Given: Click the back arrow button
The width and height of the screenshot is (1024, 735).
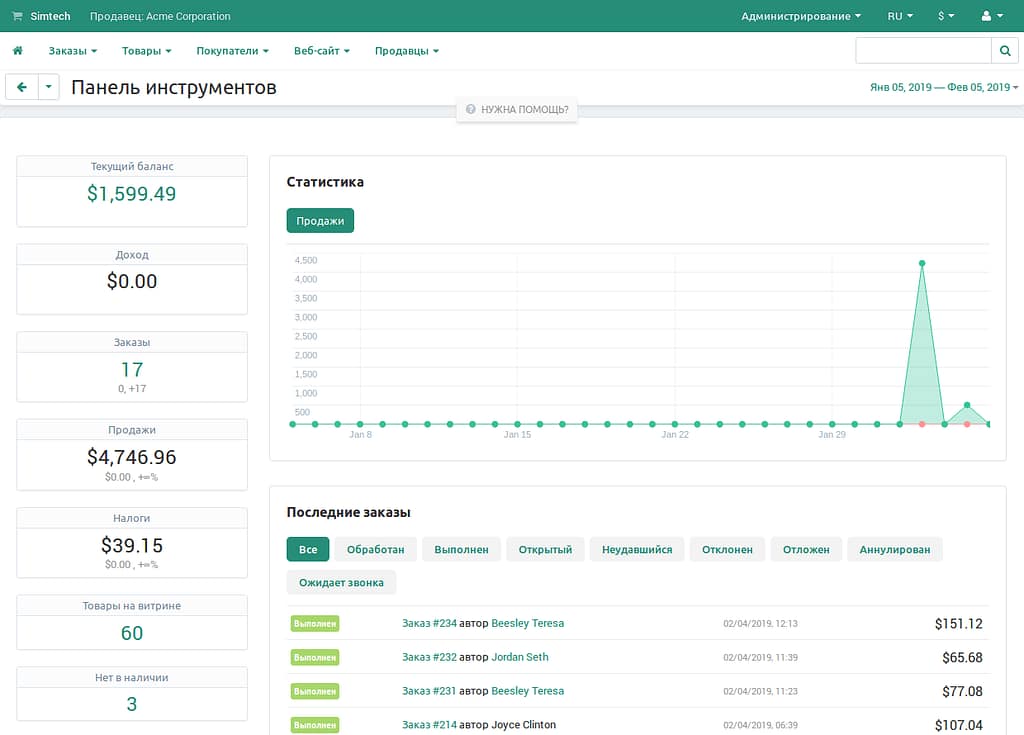Looking at the screenshot, I should 22,88.
